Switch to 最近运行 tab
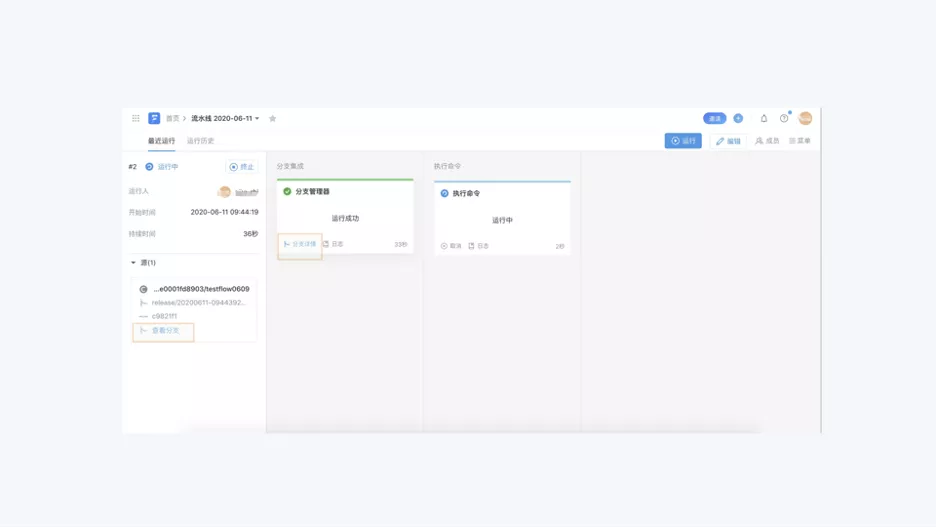Viewport: 936px width, 528px height. [161, 141]
